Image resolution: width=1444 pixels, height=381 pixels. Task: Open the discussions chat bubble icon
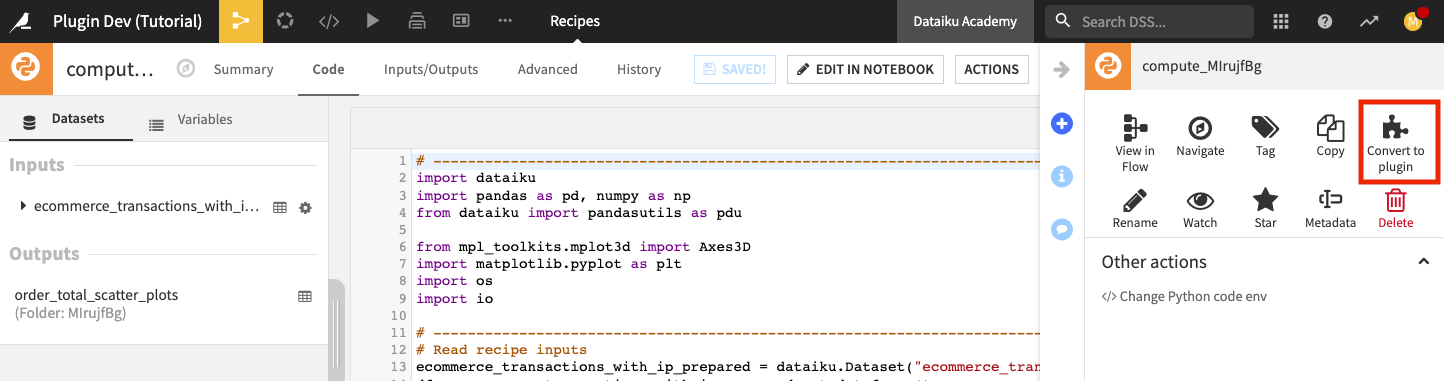1062,229
